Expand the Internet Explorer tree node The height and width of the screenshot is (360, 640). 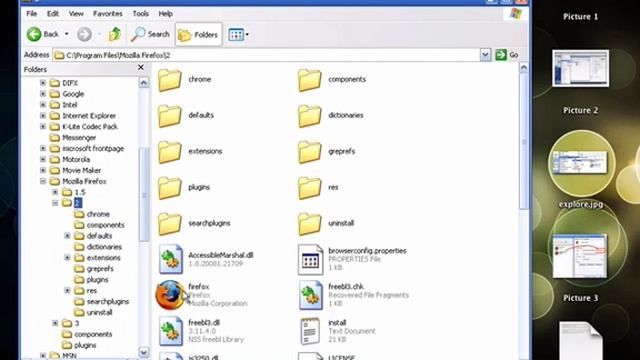43,116
